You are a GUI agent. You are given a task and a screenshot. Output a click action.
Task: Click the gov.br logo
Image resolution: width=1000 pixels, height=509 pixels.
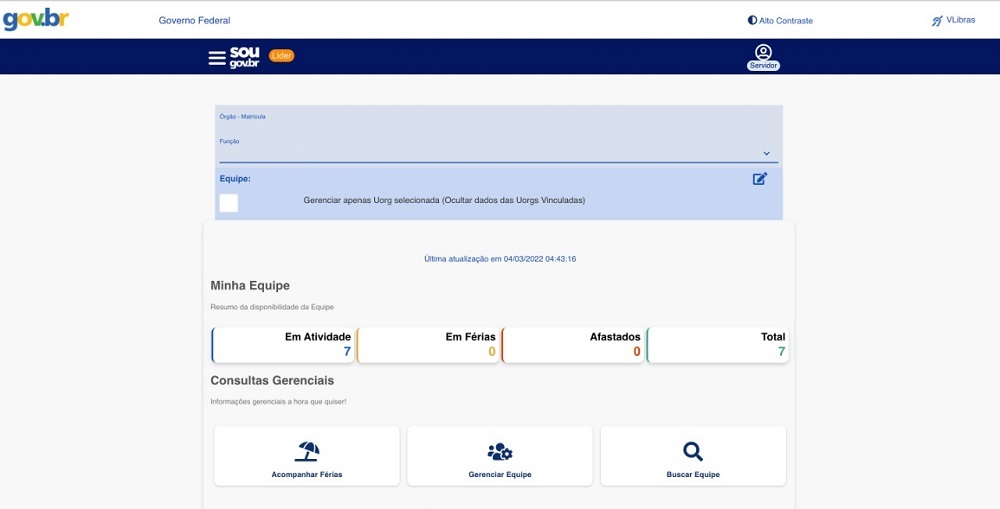(36, 20)
